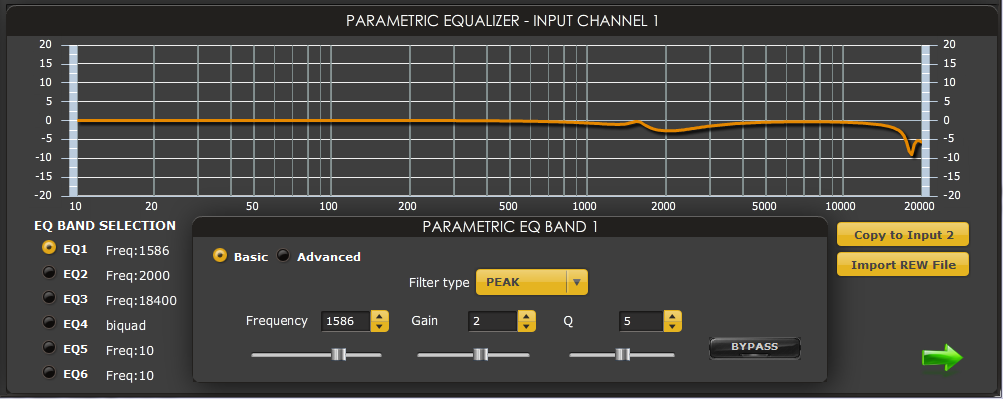
Task: Click the Freq:10 text beside EQ5
Action: tap(130, 350)
